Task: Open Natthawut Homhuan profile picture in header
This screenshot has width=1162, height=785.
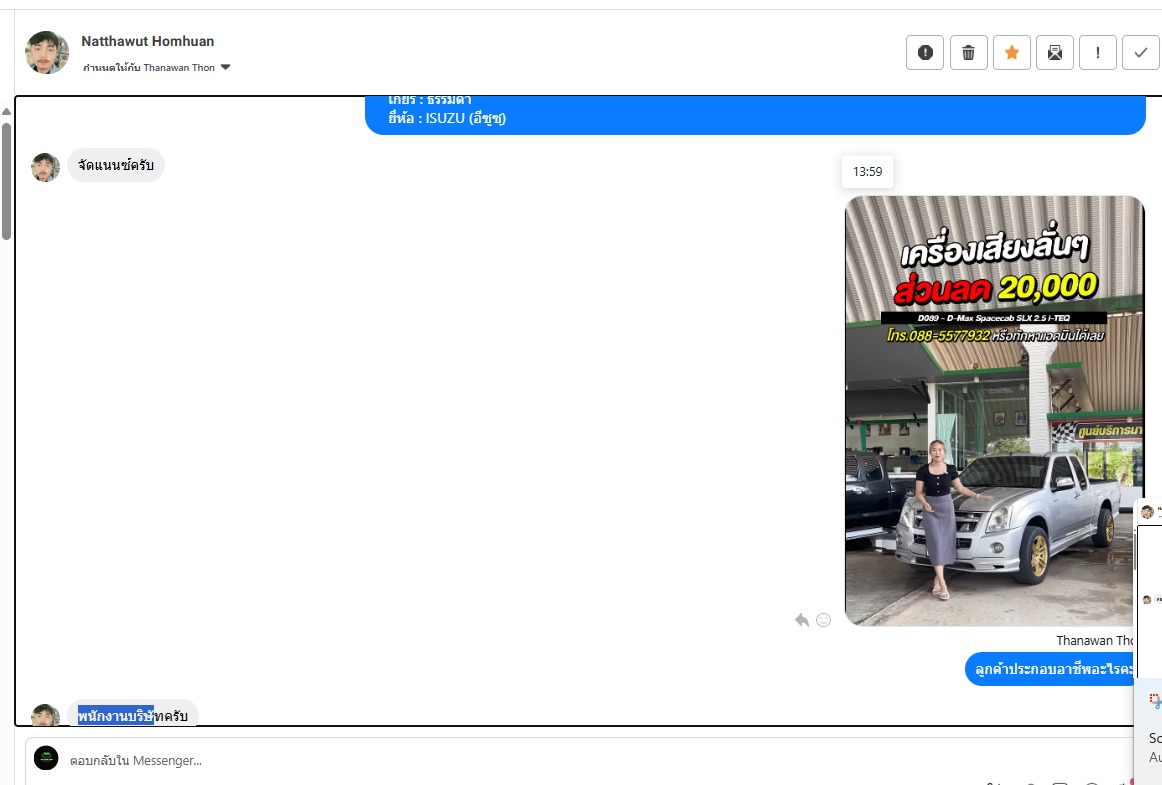Action: (x=47, y=53)
